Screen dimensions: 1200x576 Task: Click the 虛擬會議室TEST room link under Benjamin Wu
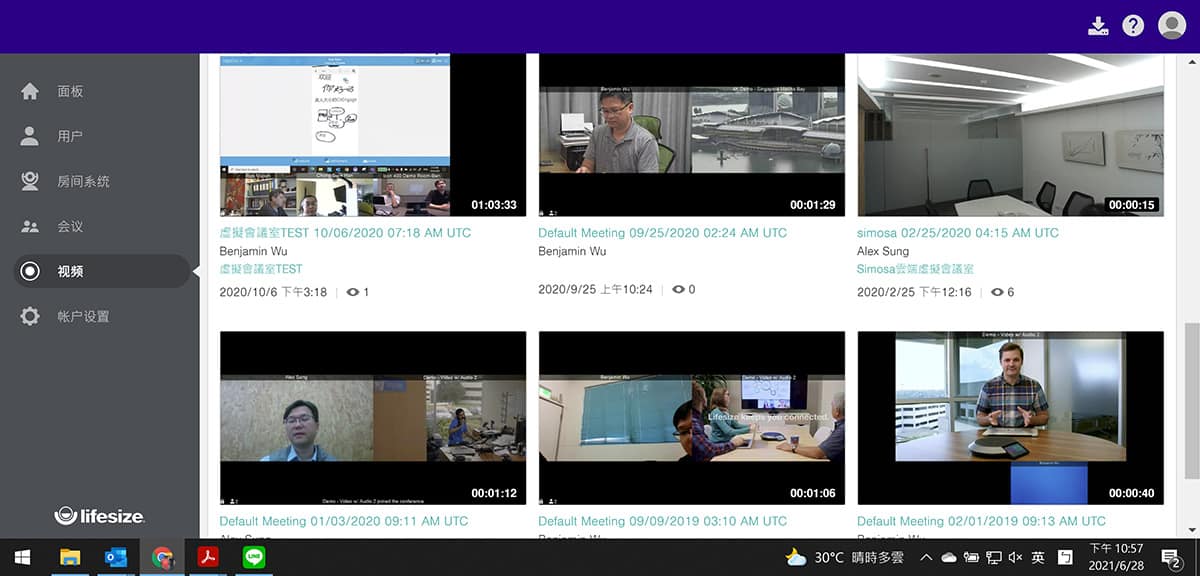click(261, 269)
